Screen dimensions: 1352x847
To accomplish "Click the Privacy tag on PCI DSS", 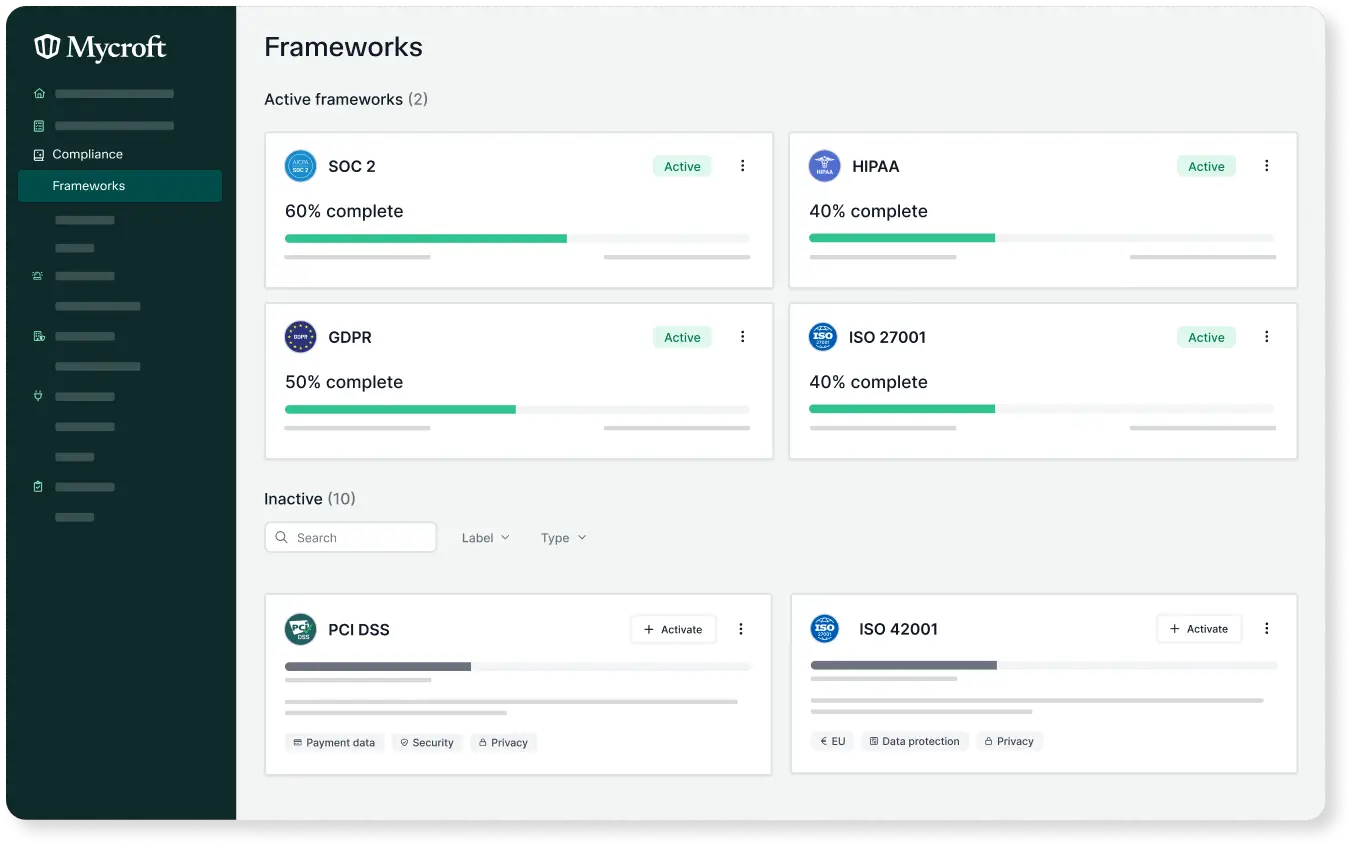I will 503,743.
